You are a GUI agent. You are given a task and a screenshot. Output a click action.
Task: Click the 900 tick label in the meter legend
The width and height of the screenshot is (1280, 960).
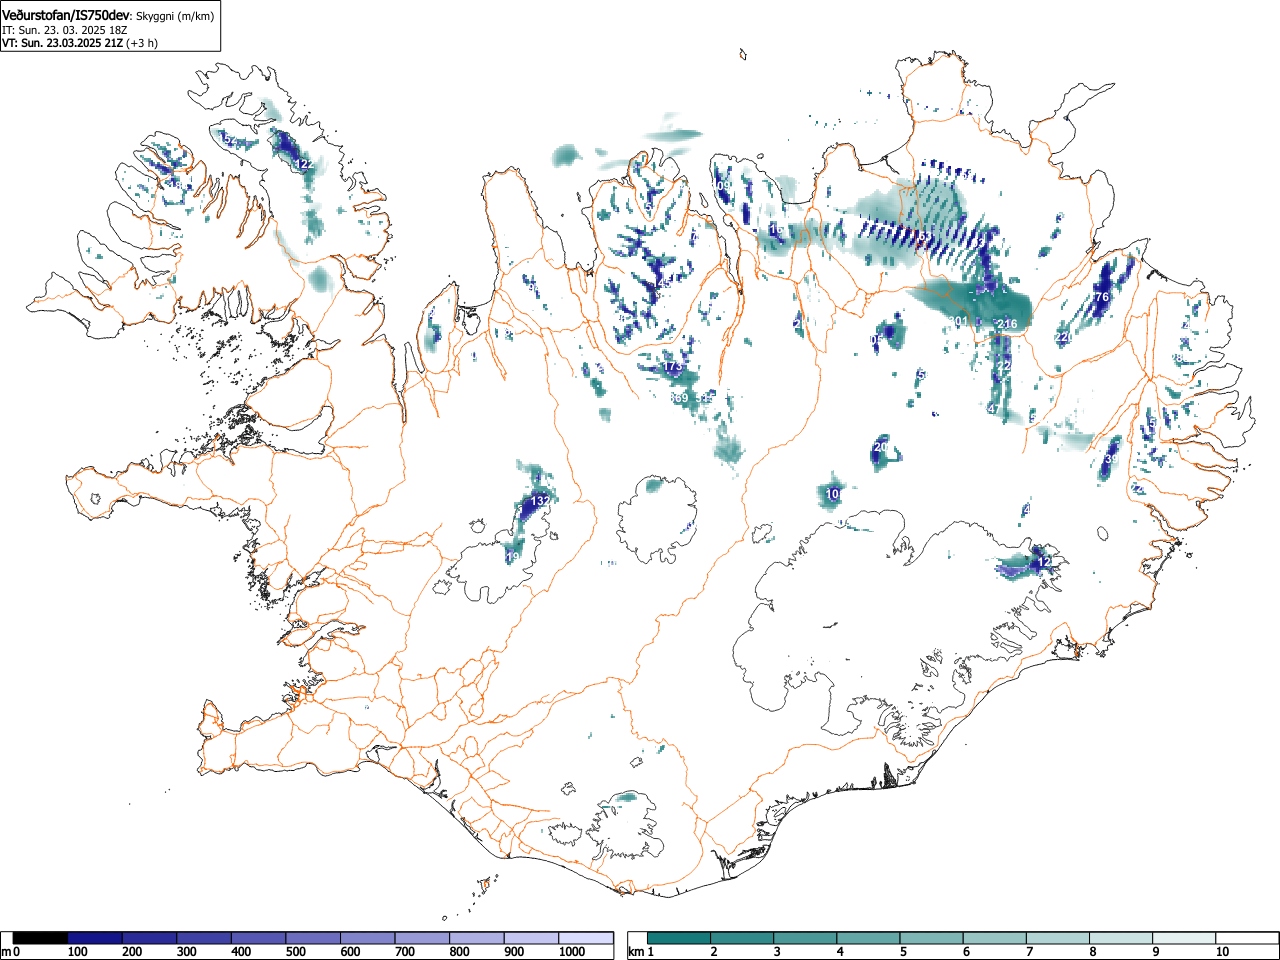[x=513, y=952]
